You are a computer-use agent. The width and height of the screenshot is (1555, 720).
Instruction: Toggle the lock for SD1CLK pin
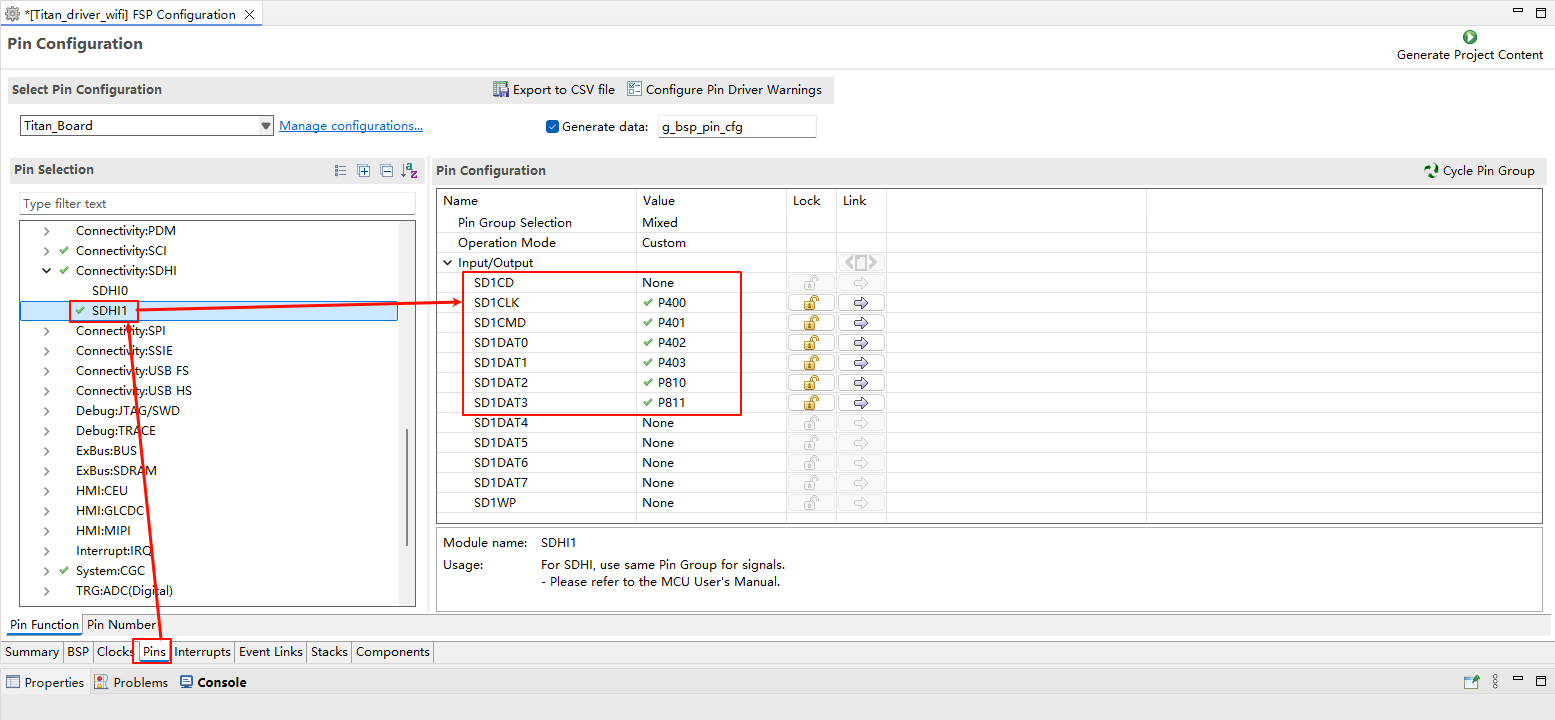pyautogui.click(x=811, y=303)
